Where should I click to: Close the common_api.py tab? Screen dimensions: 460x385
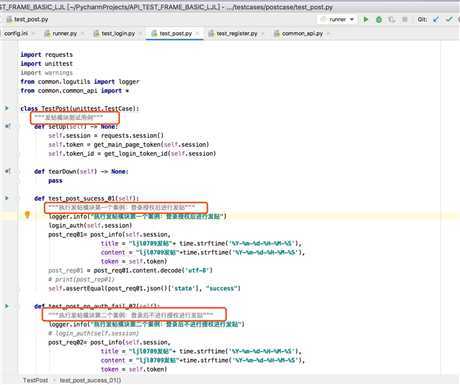[x=328, y=33]
